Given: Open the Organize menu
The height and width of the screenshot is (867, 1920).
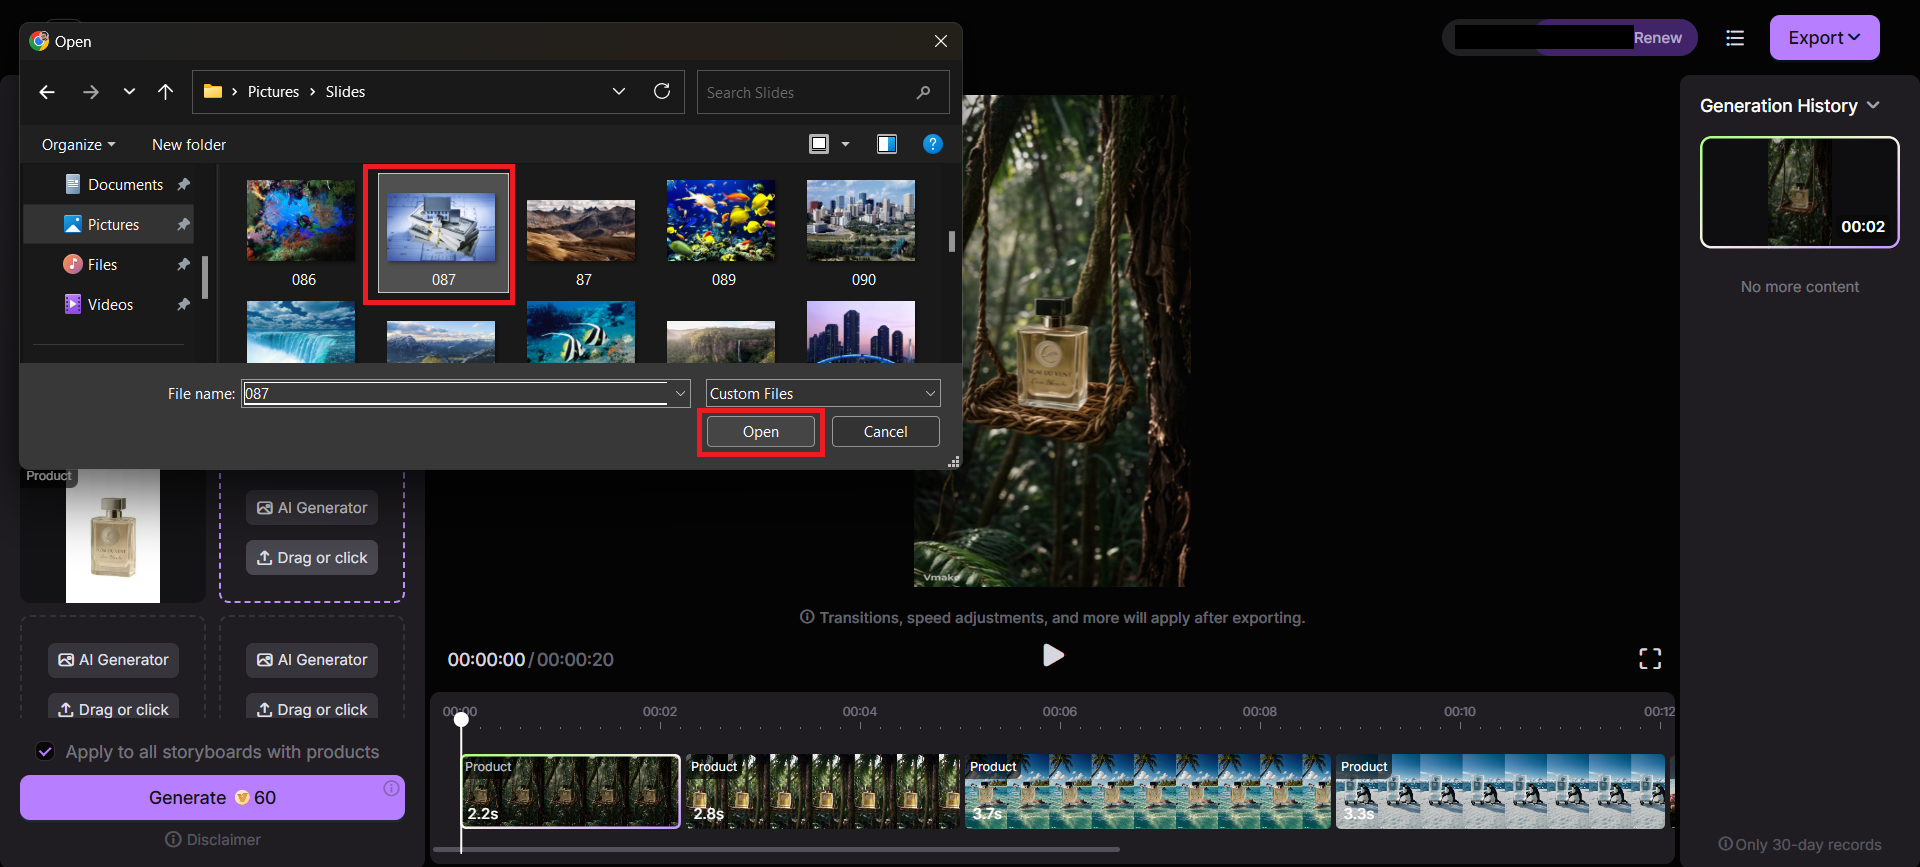Looking at the screenshot, I should pos(78,145).
